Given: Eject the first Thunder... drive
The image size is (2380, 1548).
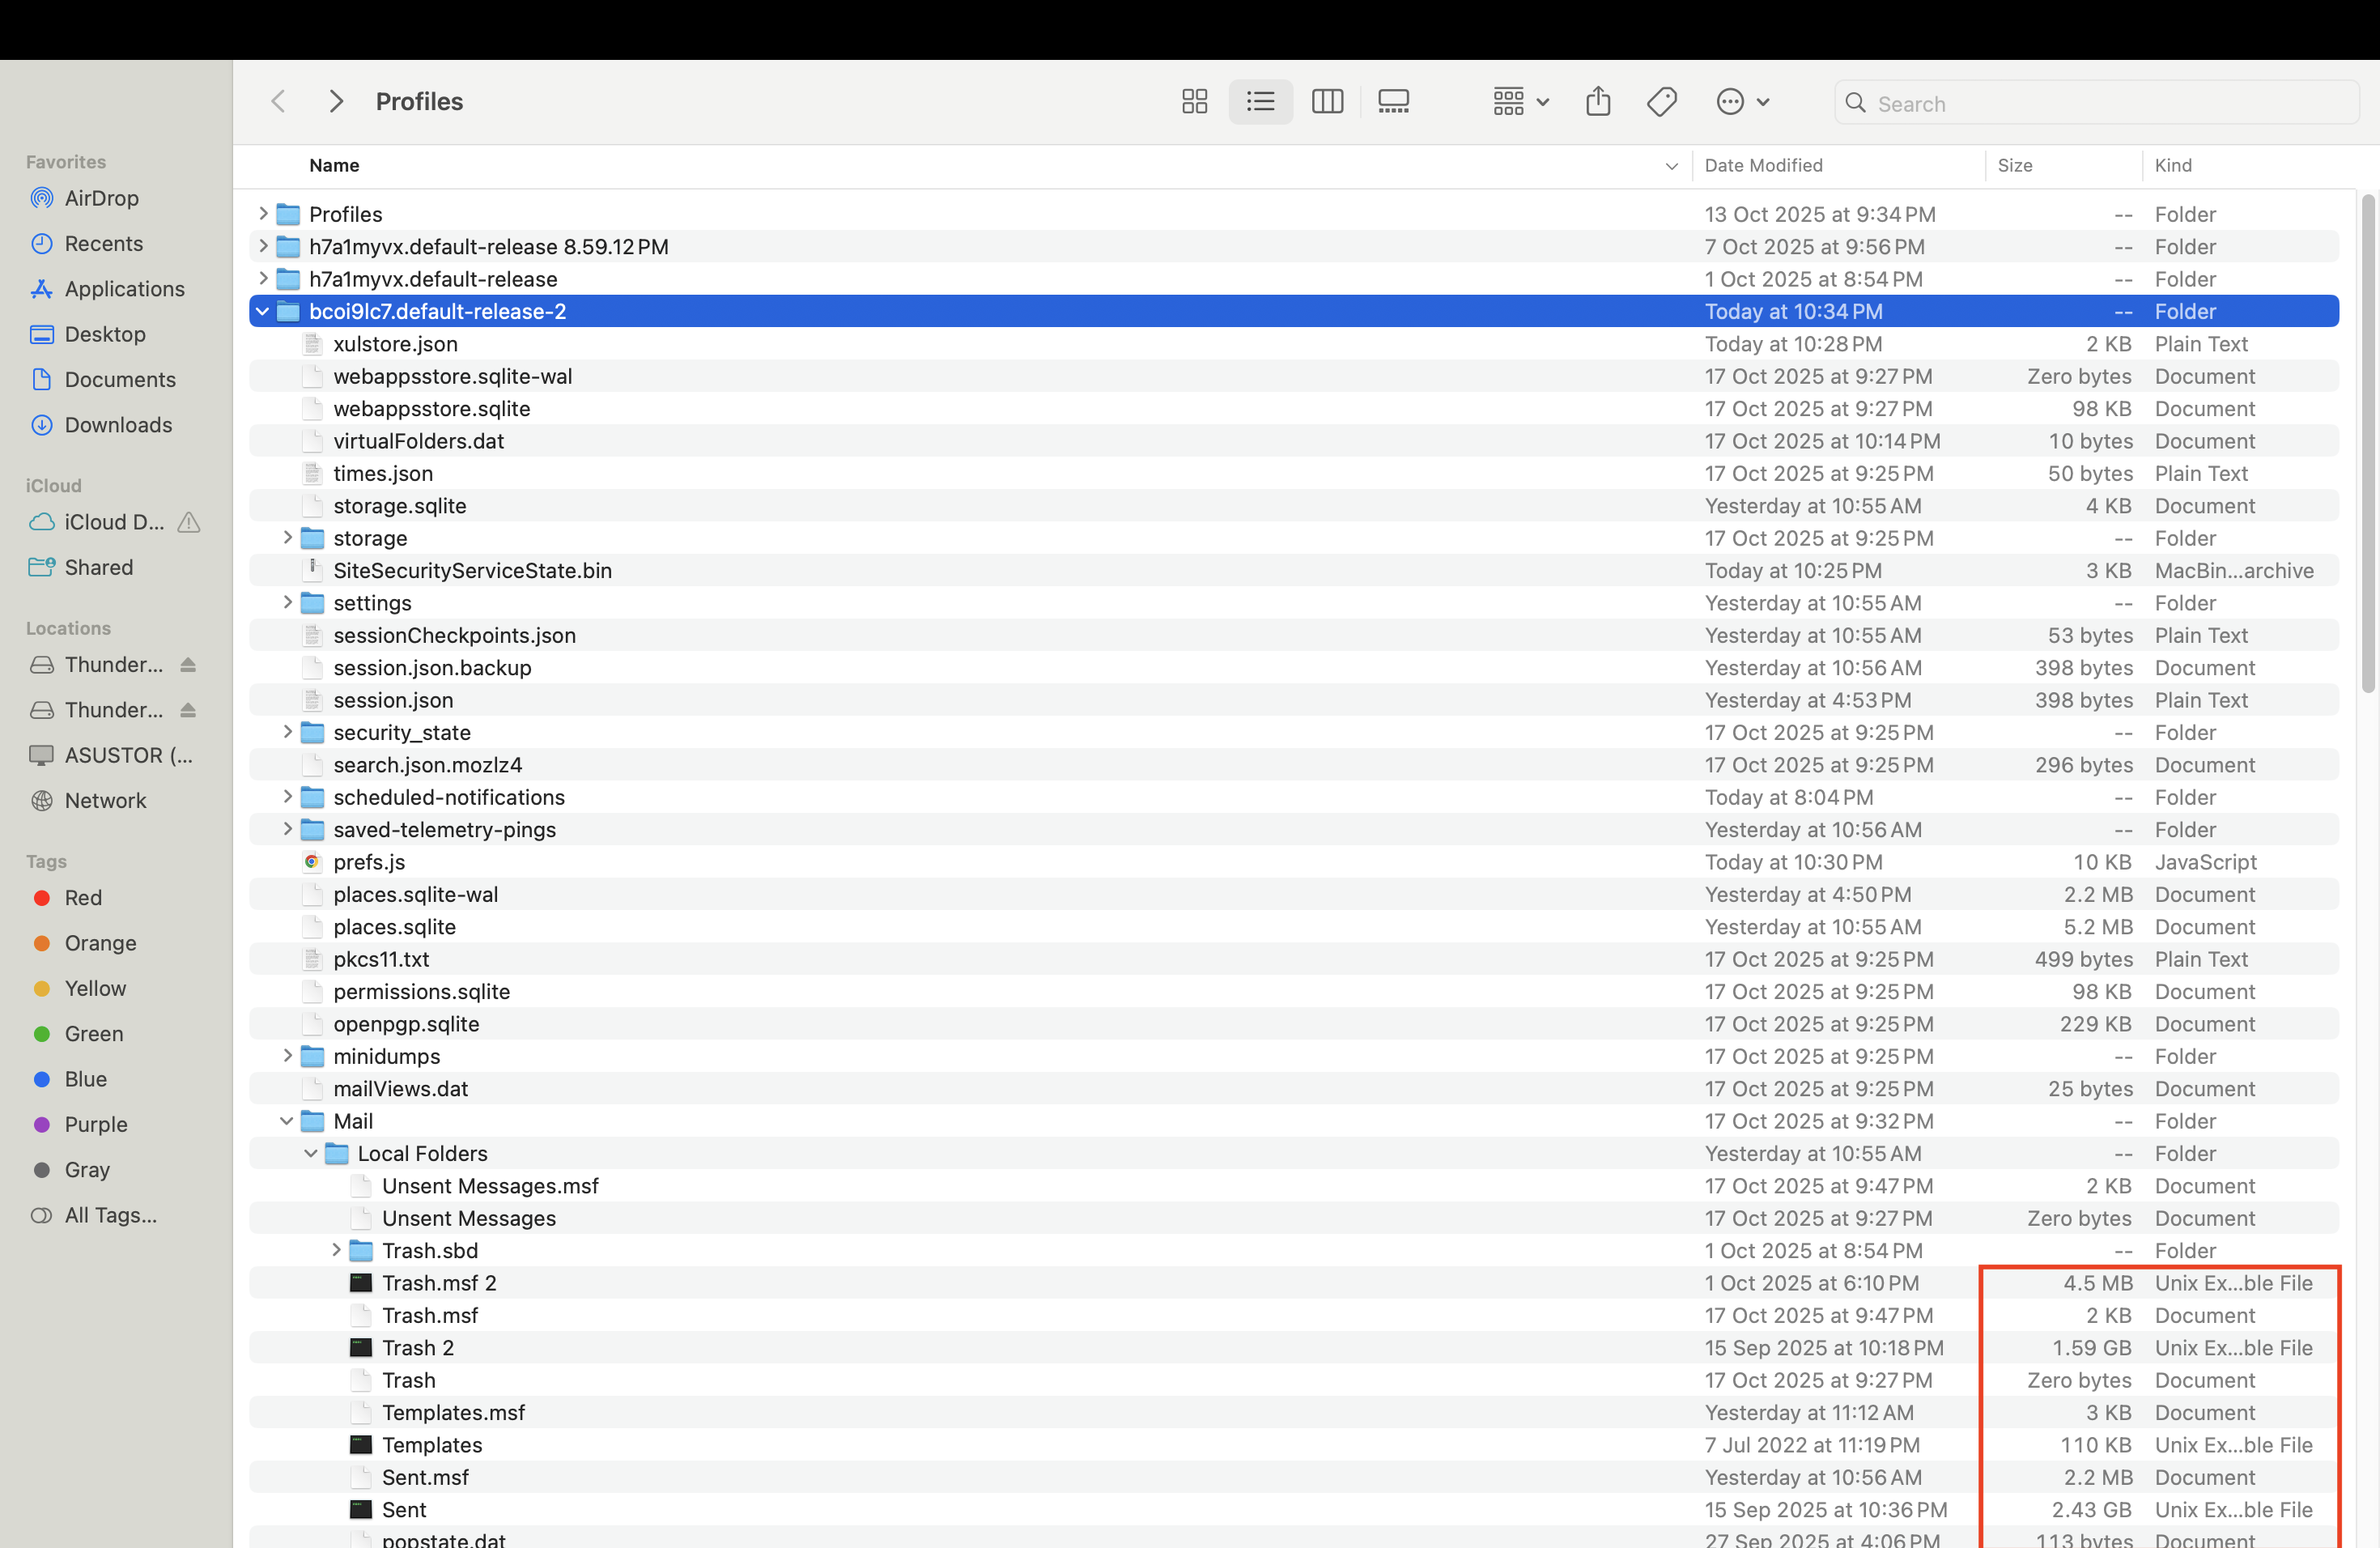Looking at the screenshot, I should point(188,665).
